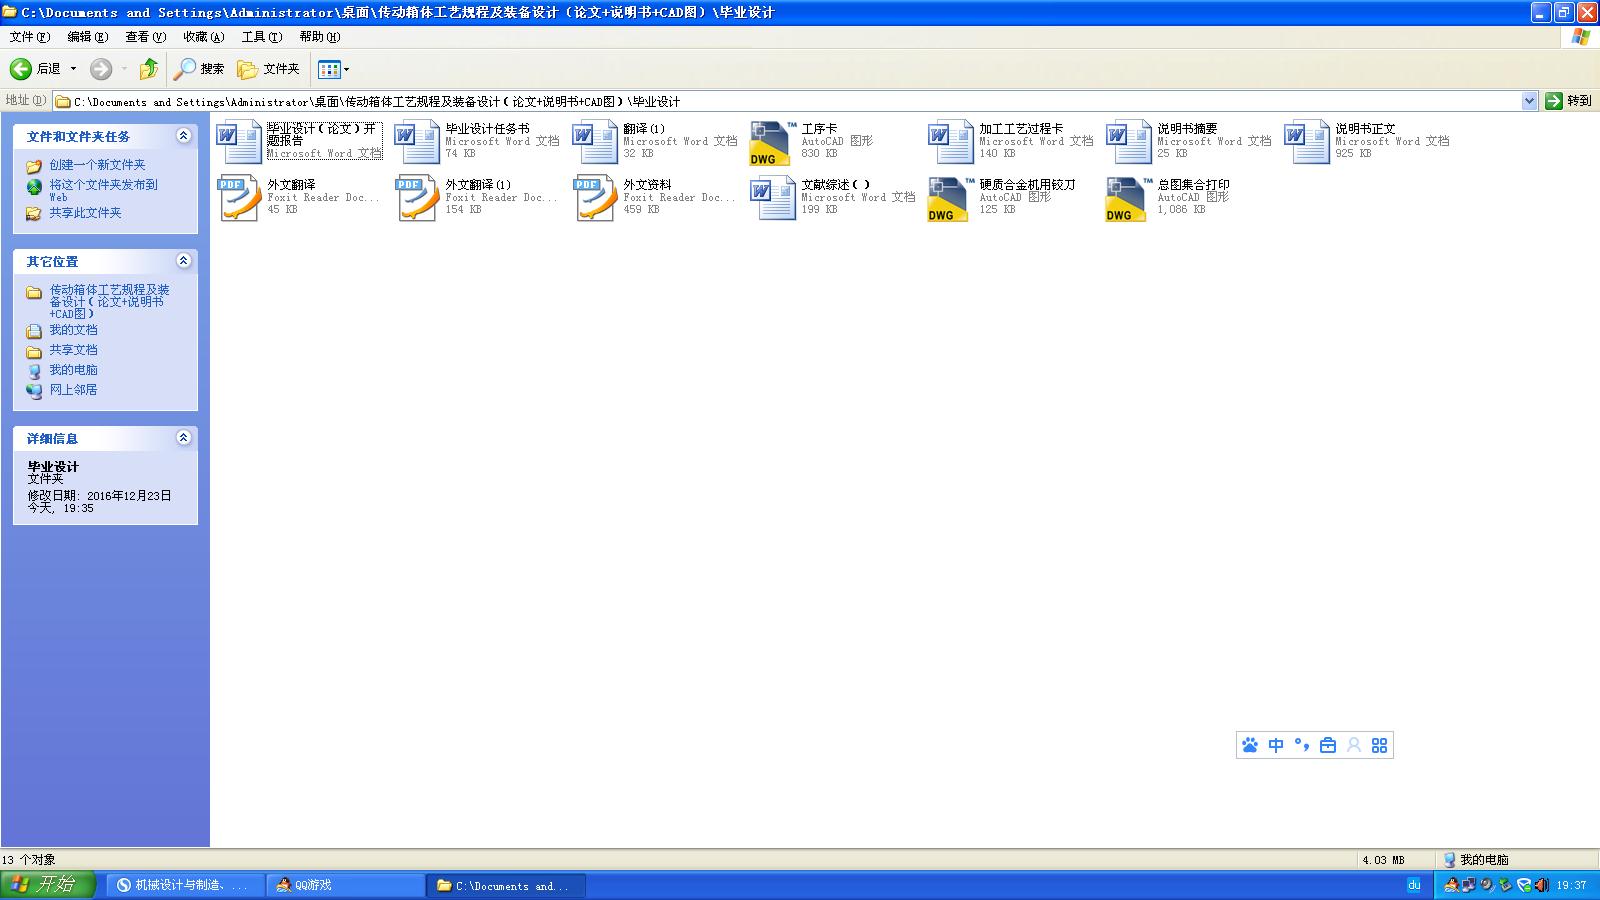
Task: Collapse the 详细信息 panel
Action: pos(183,437)
